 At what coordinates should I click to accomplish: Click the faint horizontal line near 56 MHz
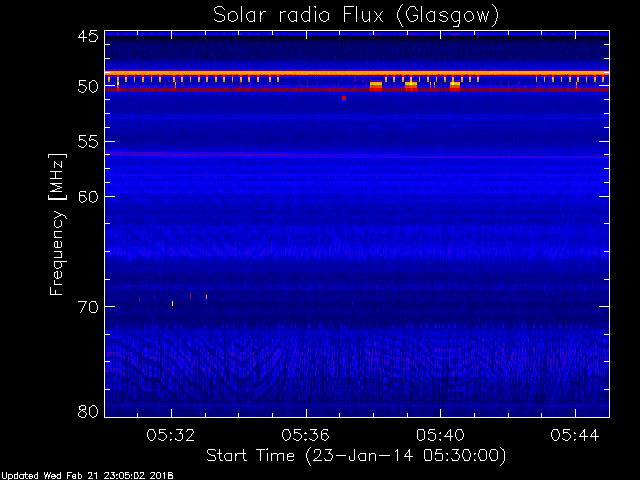click(357, 155)
